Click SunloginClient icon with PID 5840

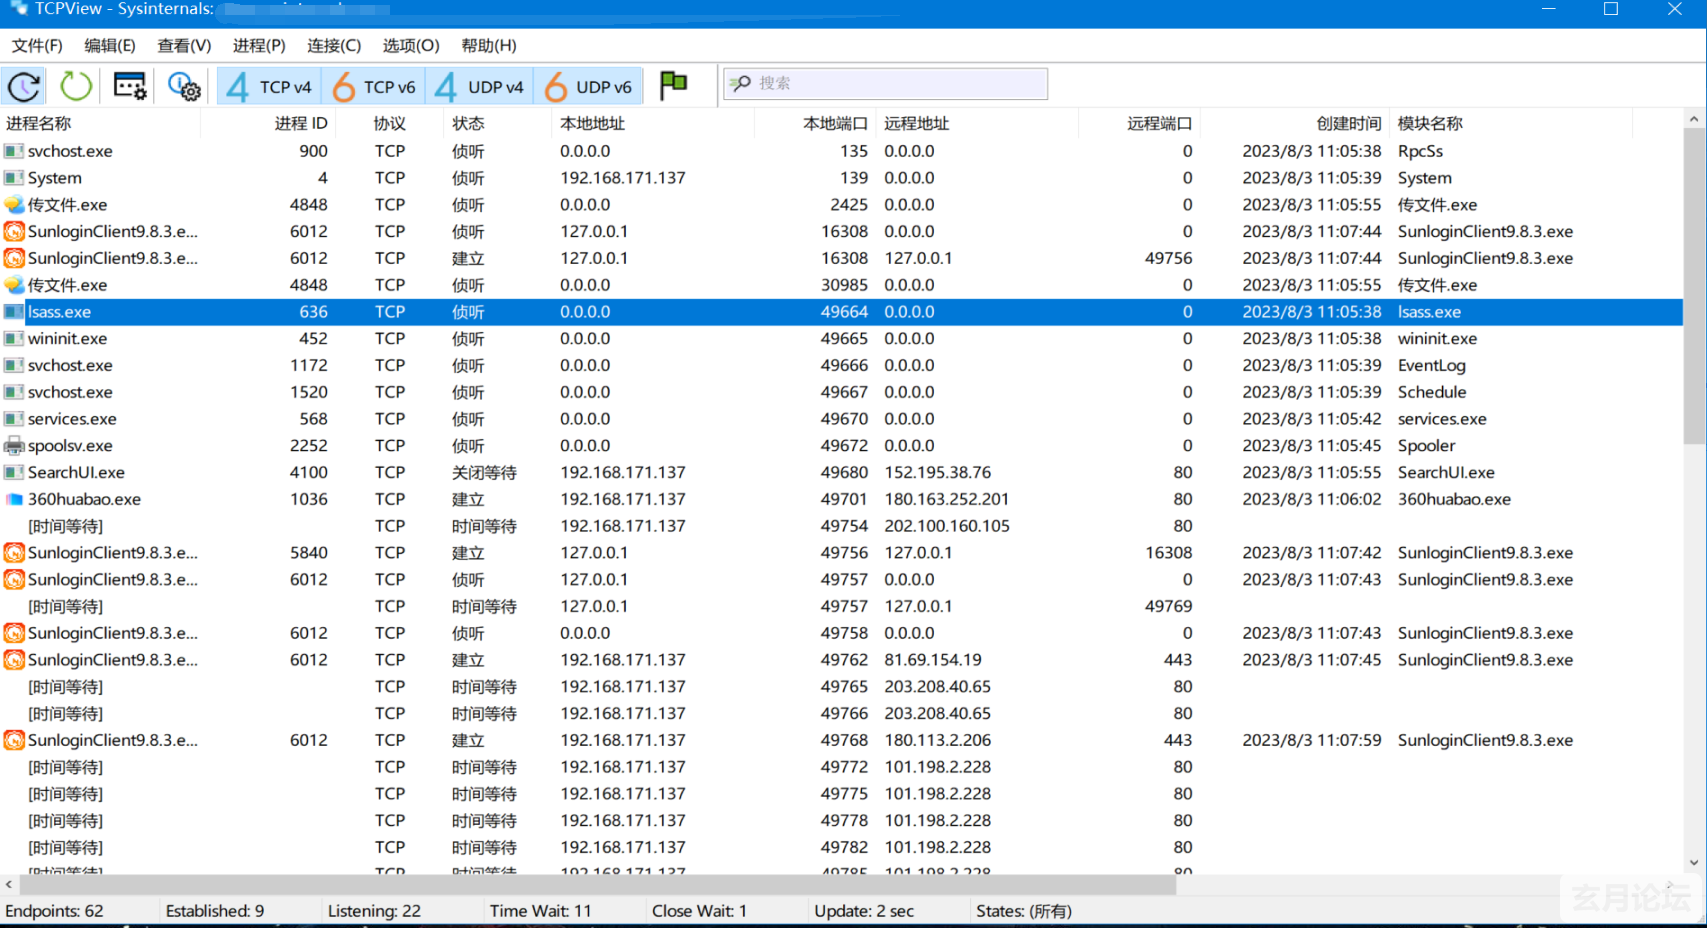[14, 553]
